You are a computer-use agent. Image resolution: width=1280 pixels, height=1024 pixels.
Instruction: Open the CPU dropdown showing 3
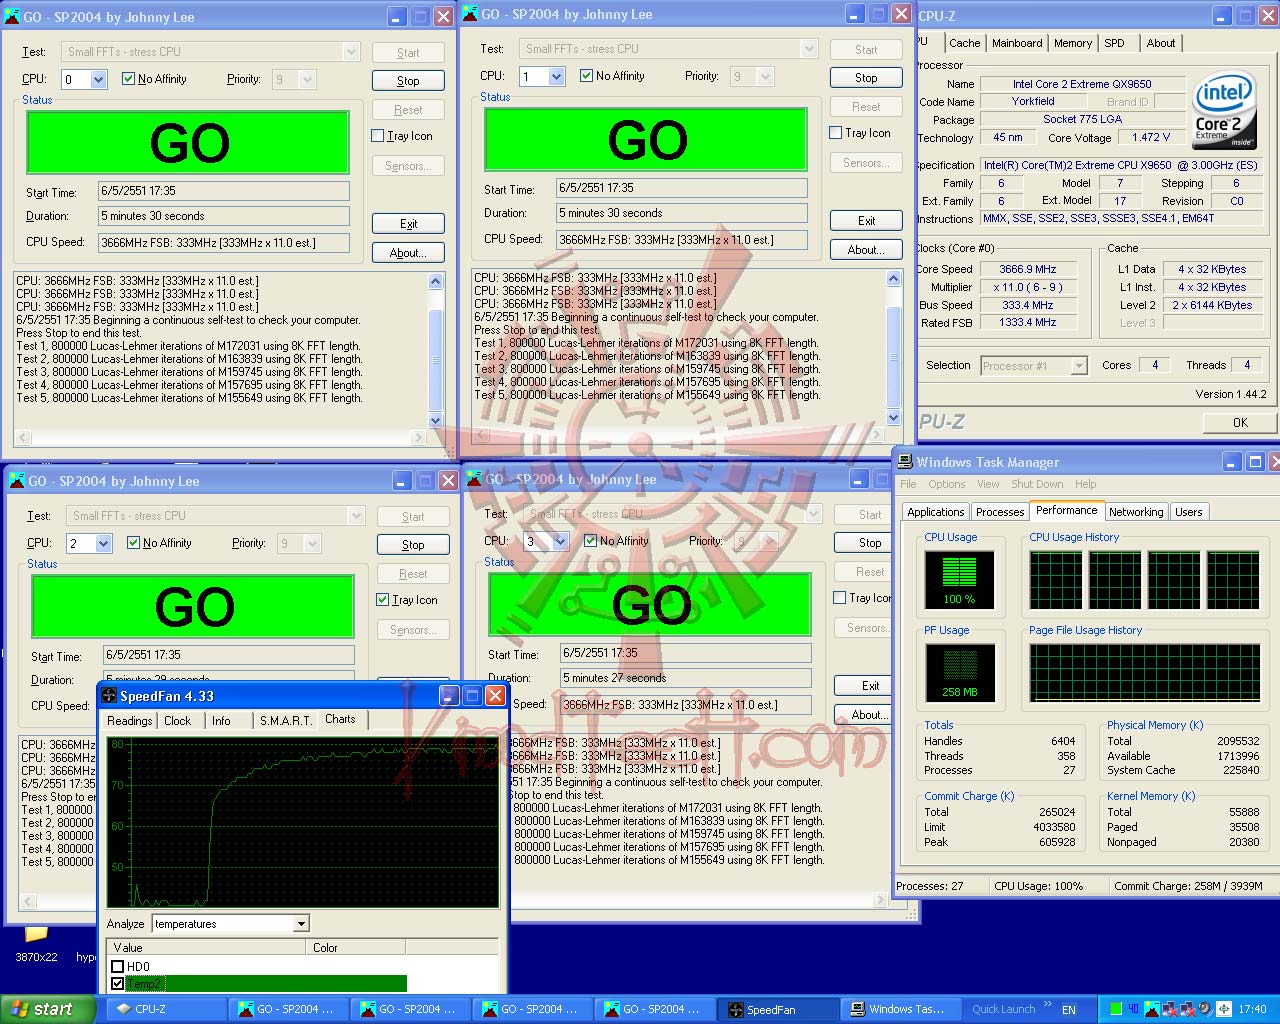click(561, 541)
